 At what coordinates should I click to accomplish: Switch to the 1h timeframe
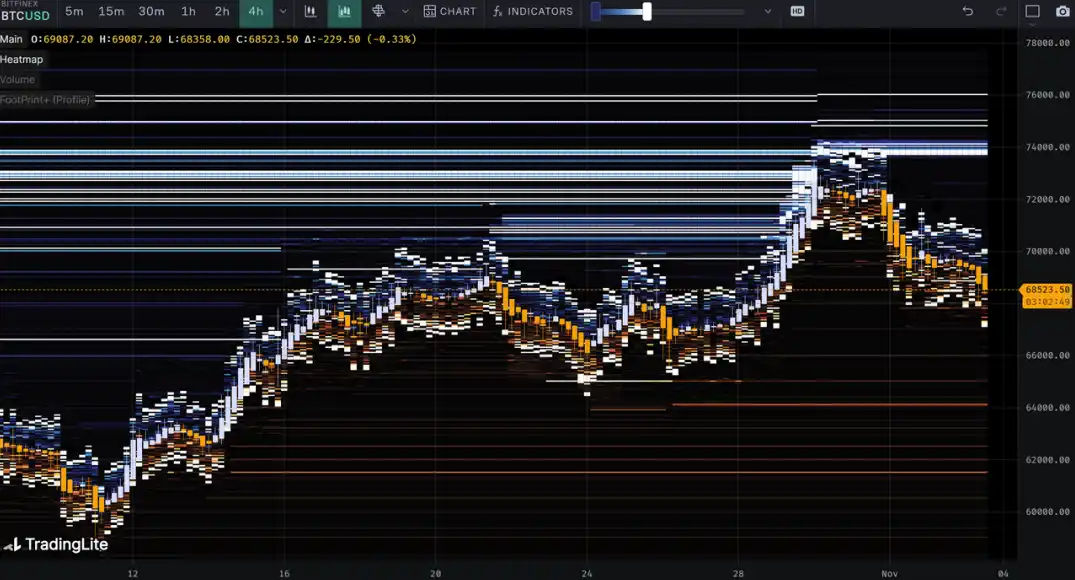click(x=188, y=12)
